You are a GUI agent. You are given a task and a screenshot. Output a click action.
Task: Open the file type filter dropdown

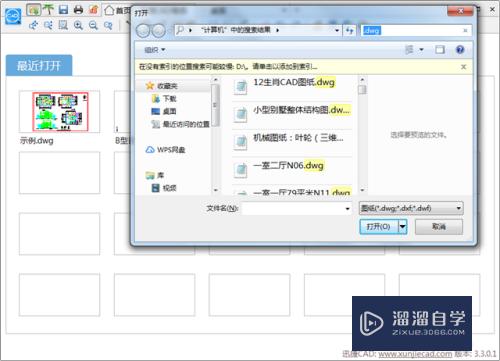pos(411,208)
